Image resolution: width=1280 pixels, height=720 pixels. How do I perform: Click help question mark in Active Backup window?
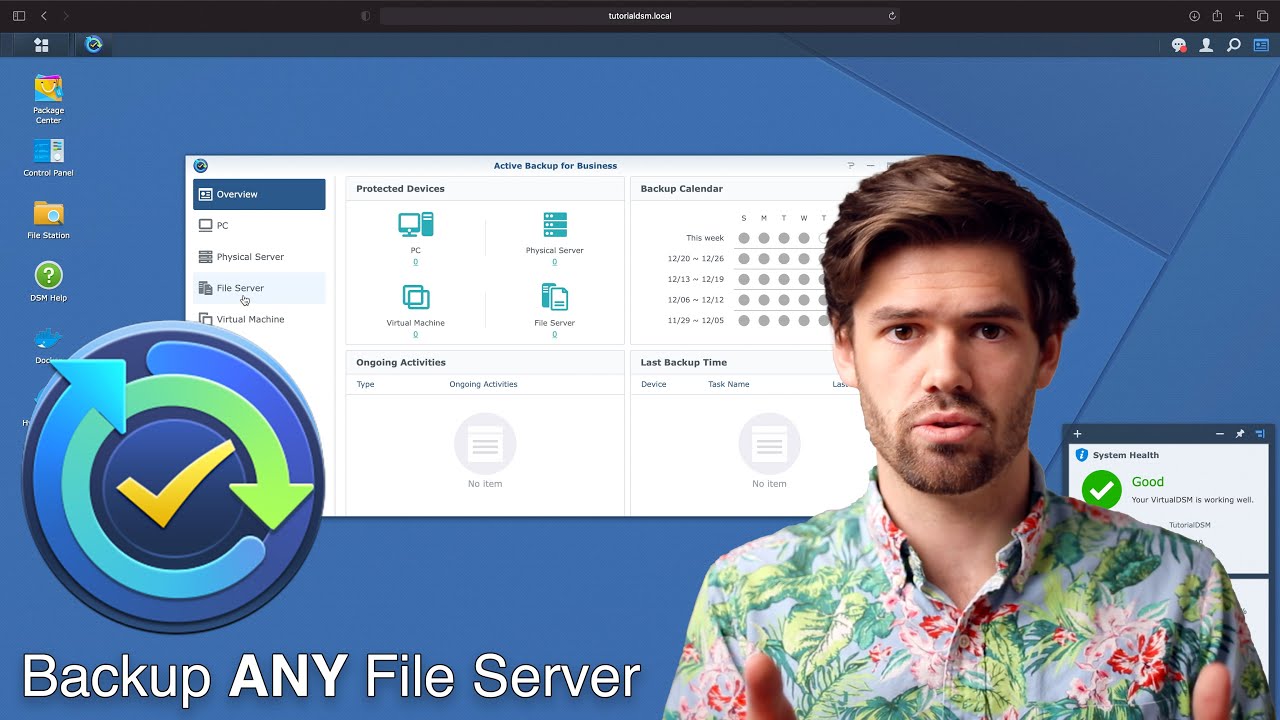tap(851, 166)
